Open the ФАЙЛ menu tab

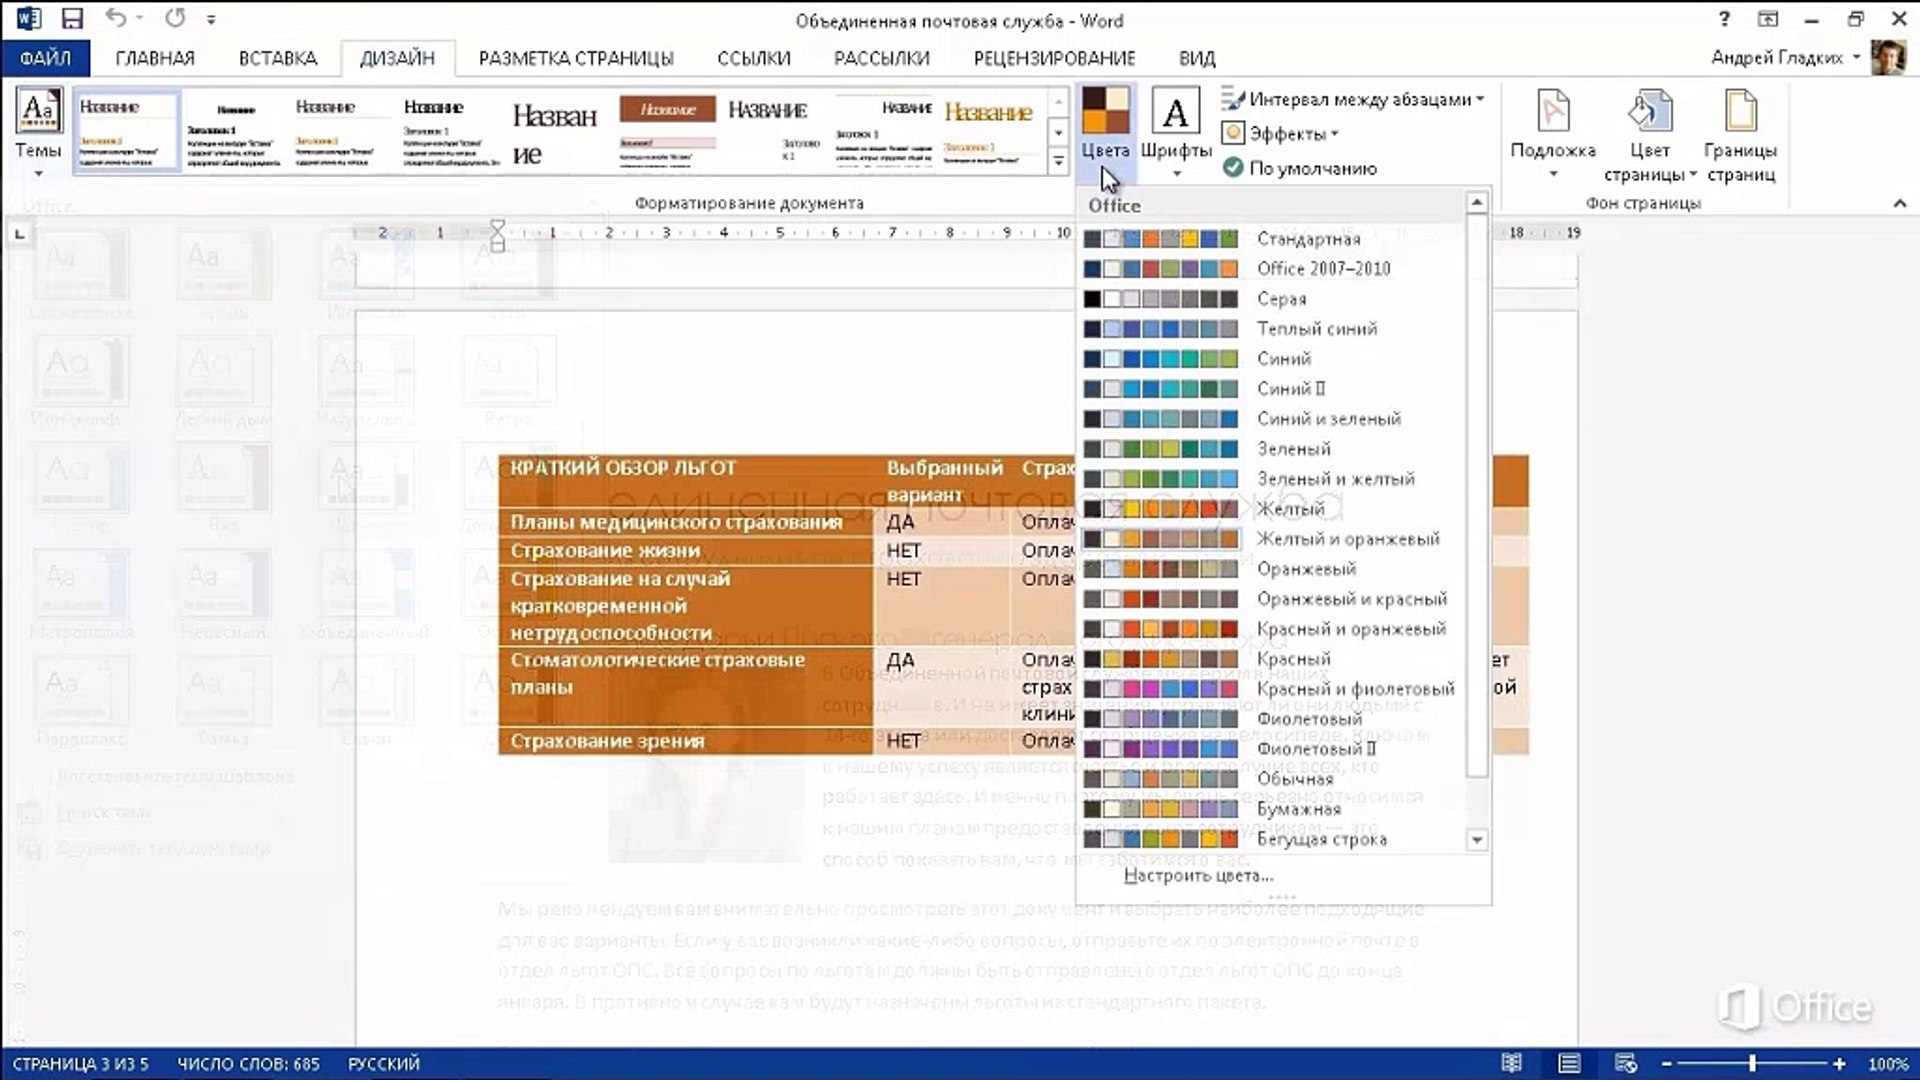45,58
